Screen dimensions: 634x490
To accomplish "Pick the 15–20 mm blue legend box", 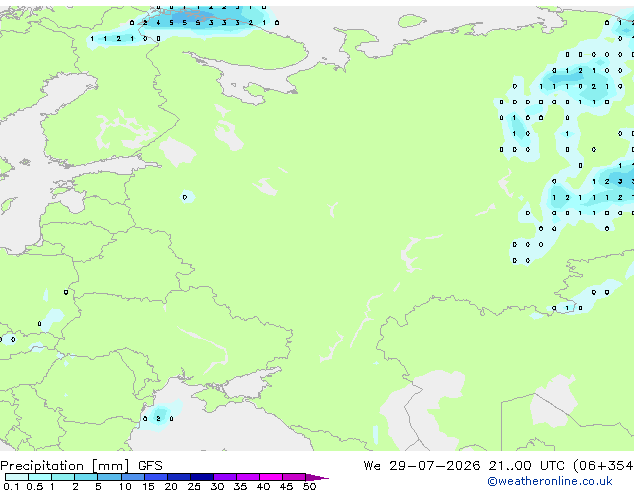I will point(156,477).
